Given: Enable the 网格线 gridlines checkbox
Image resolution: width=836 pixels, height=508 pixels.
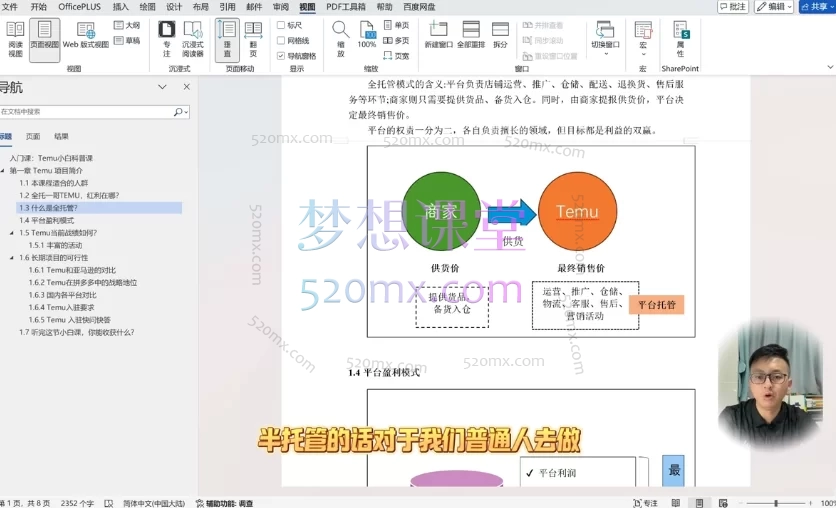Looking at the screenshot, I should tap(281, 41).
